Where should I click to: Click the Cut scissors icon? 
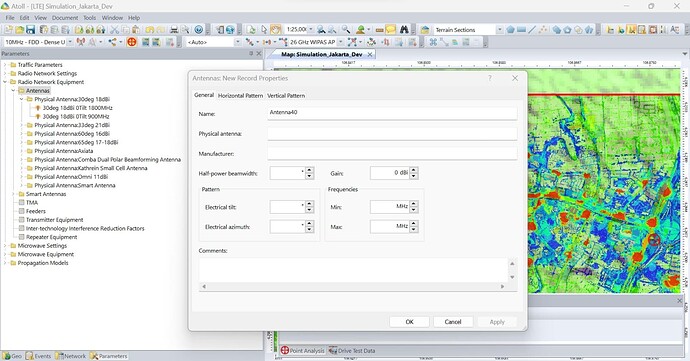pos(114,29)
